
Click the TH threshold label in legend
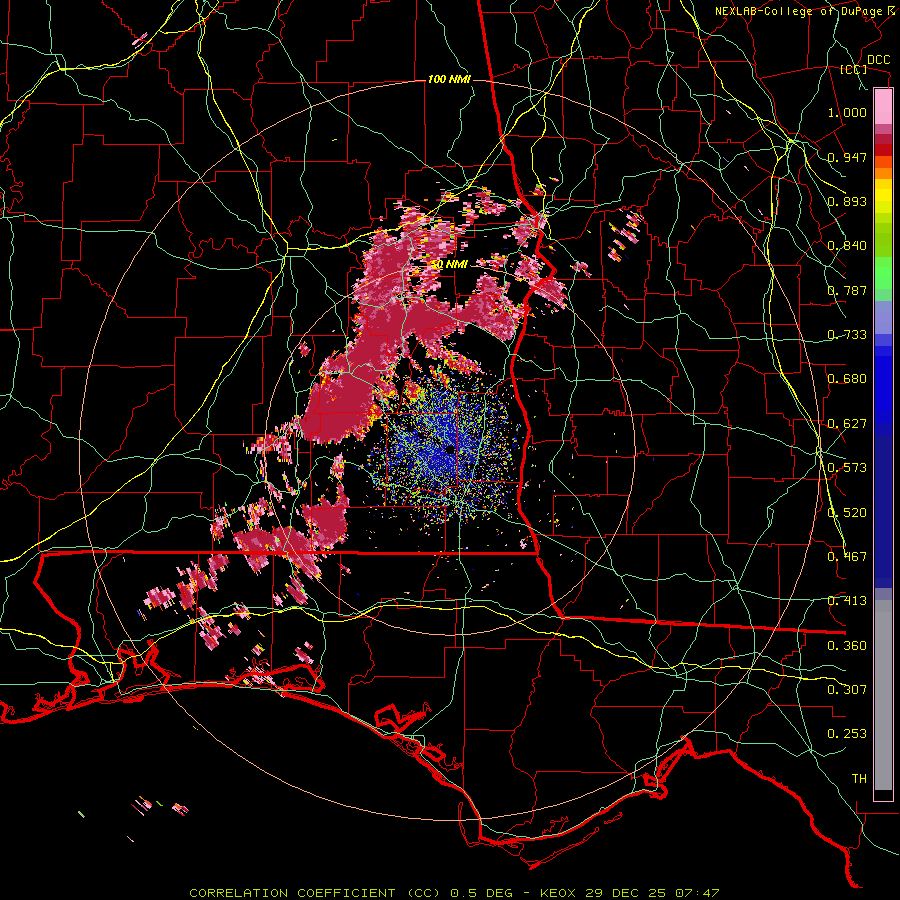(x=859, y=779)
